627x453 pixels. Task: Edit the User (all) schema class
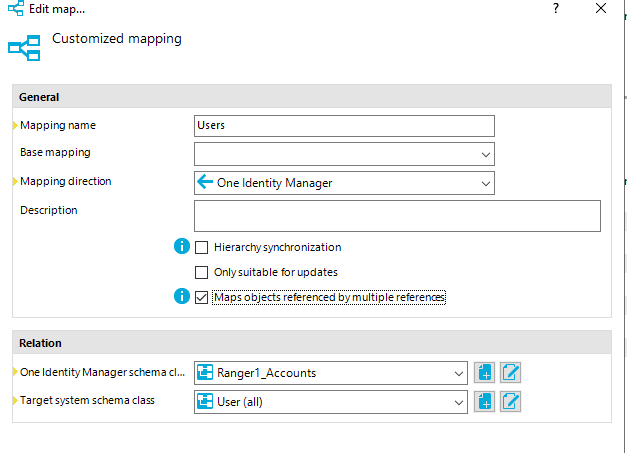click(x=510, y=401)
